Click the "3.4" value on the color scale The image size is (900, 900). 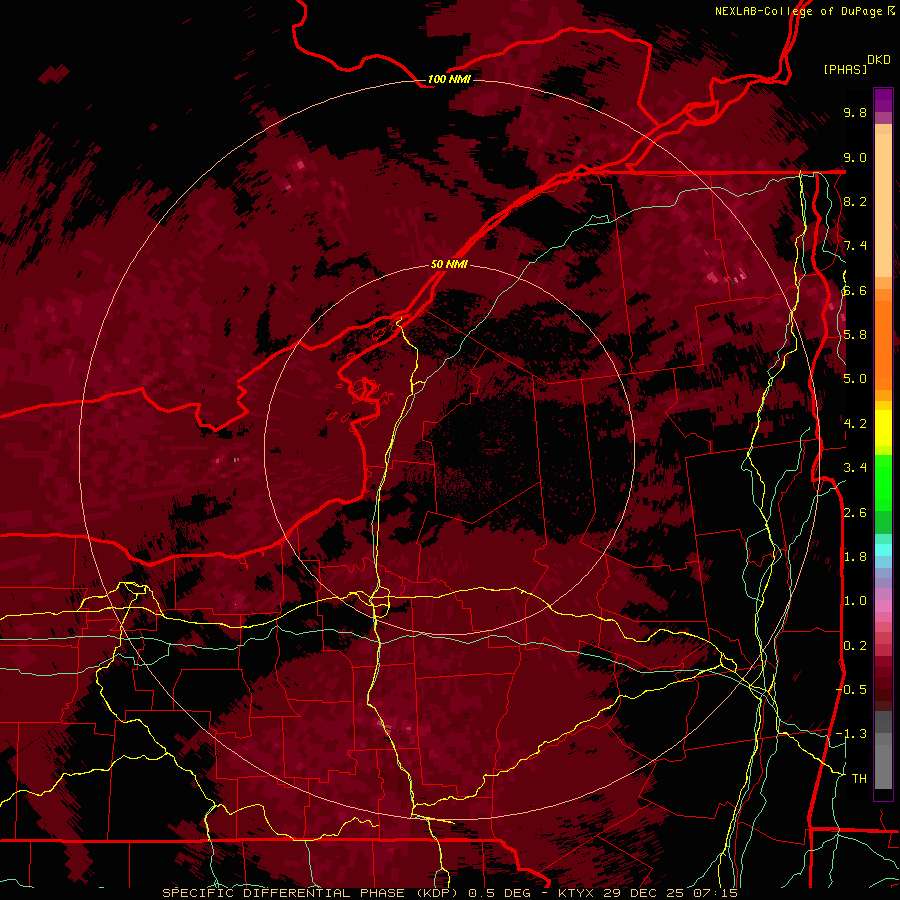[x=855, y=468]
